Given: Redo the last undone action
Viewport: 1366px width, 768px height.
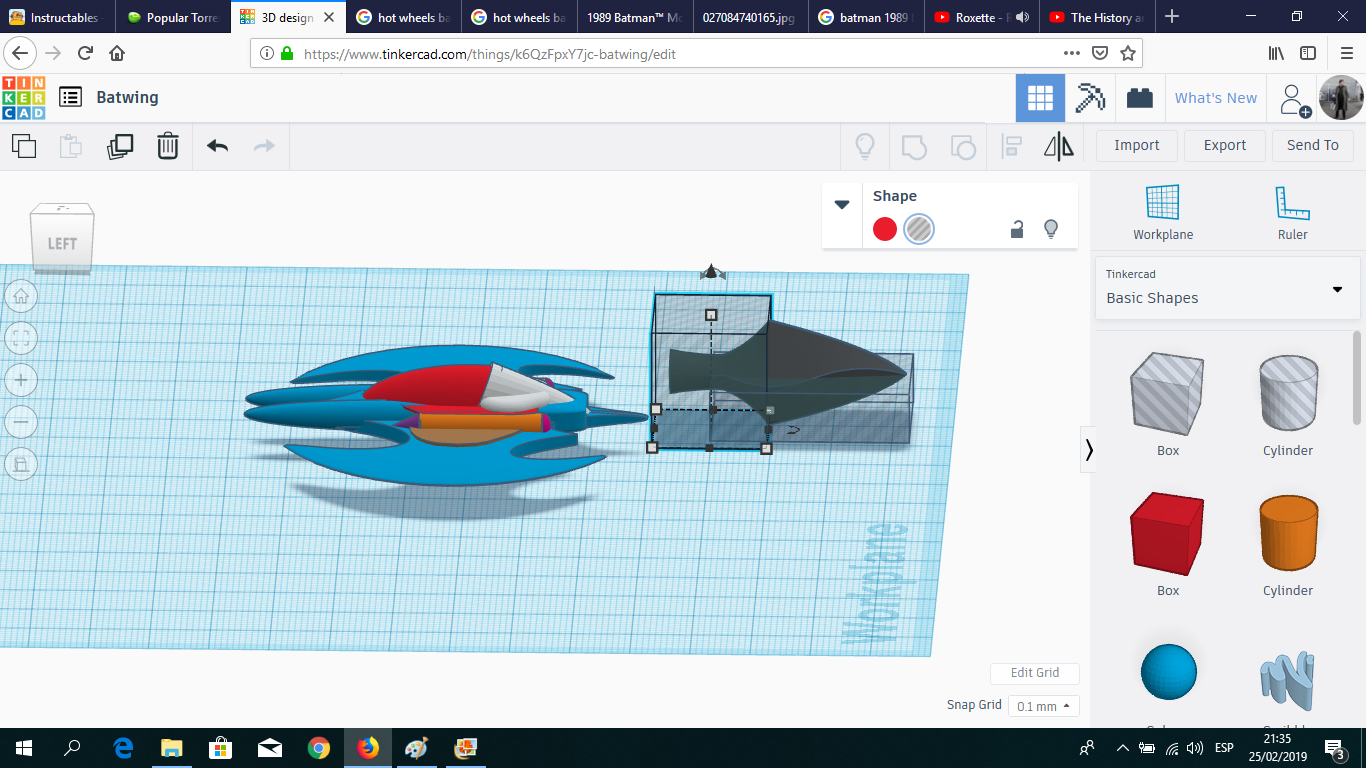Looking at the screenshot, I should (264, 146).
